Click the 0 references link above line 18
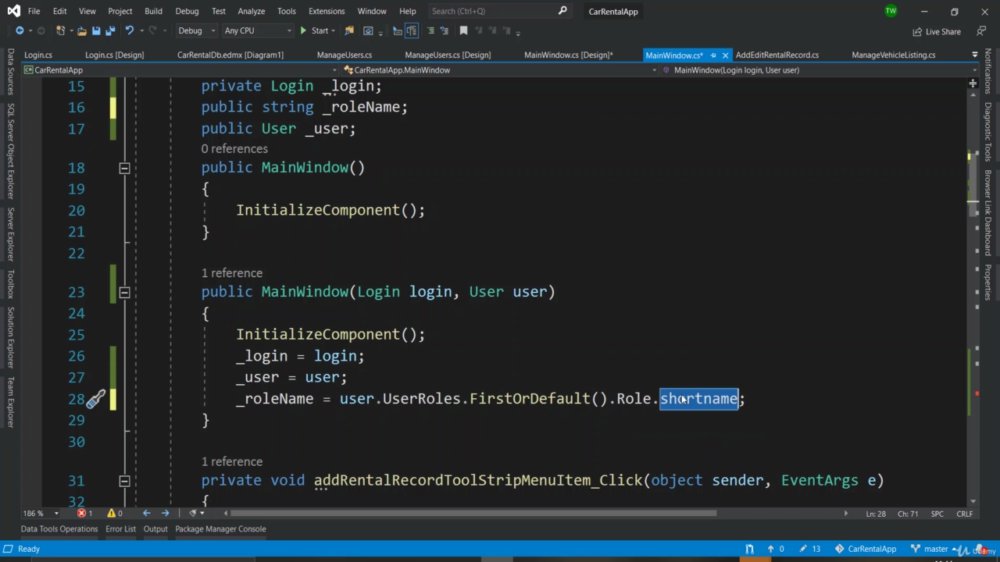The image size is (1000, 562). click(x=235, y=149)
